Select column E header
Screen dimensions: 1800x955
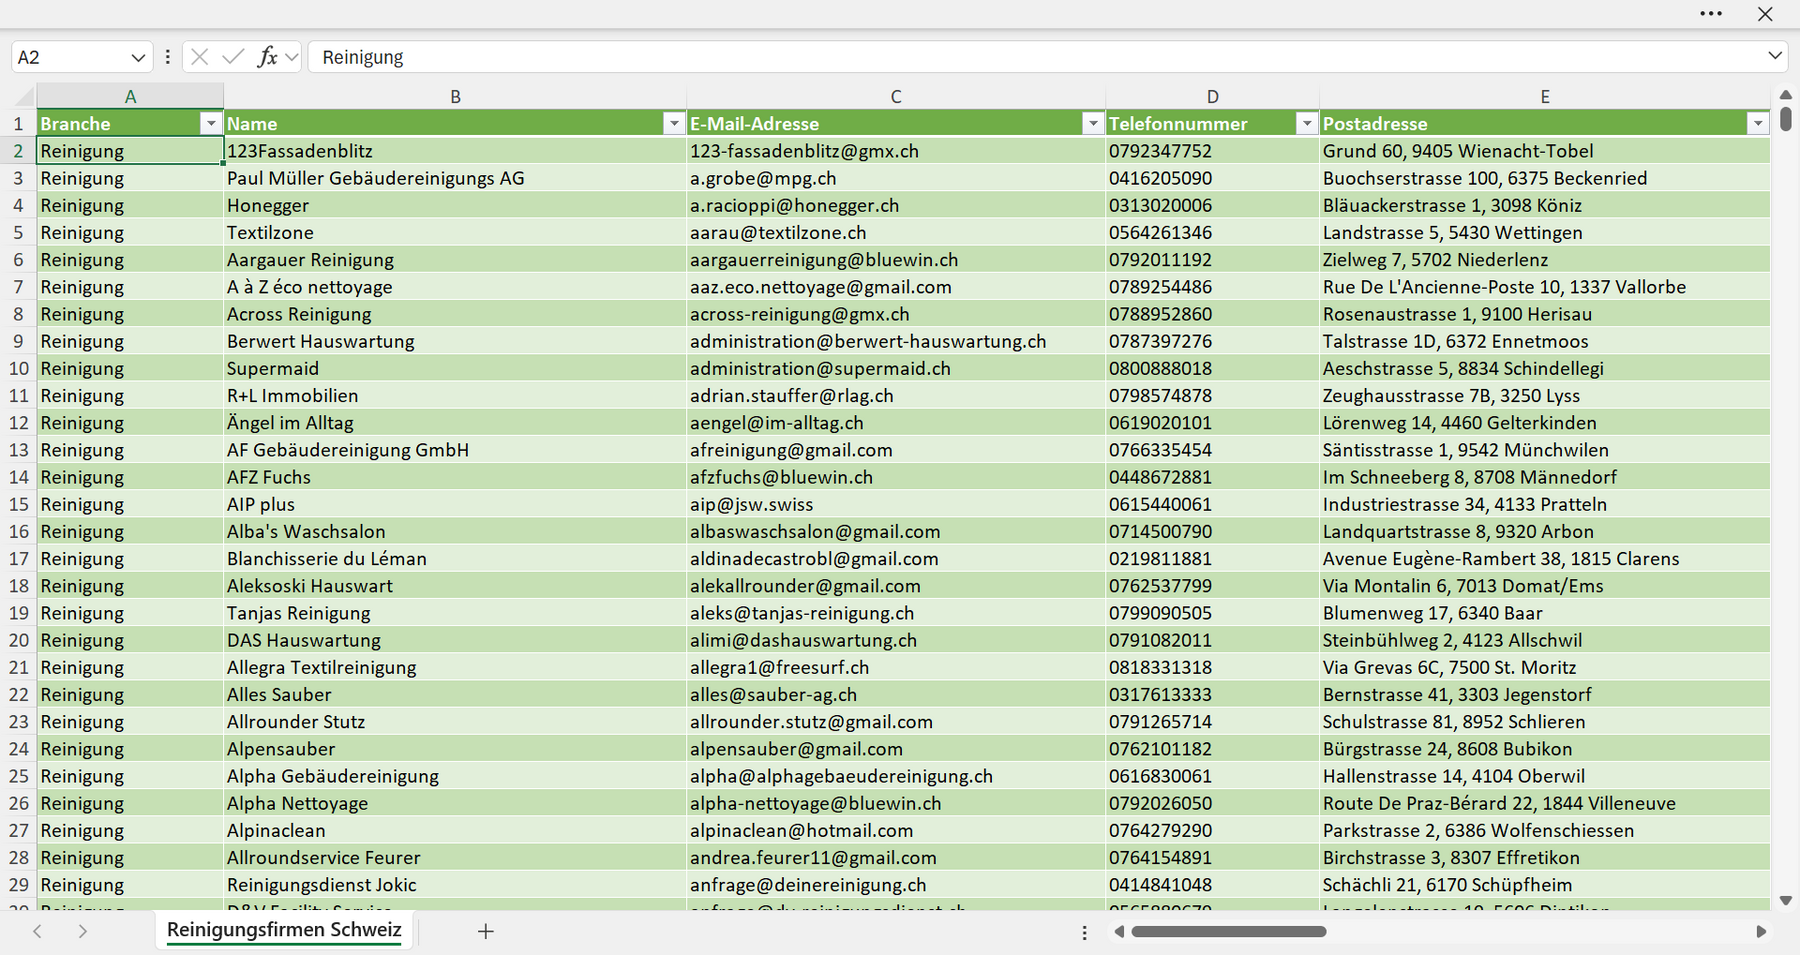(1545, 97)
